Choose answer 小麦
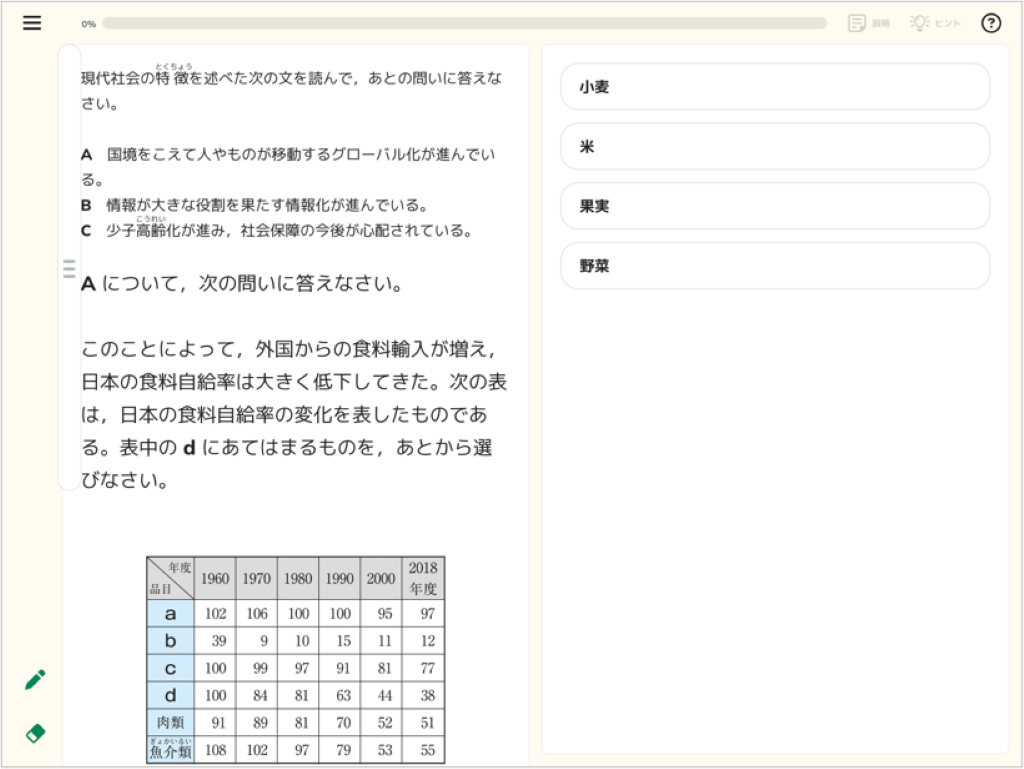 pyautogui.click(x=775, y=87)
